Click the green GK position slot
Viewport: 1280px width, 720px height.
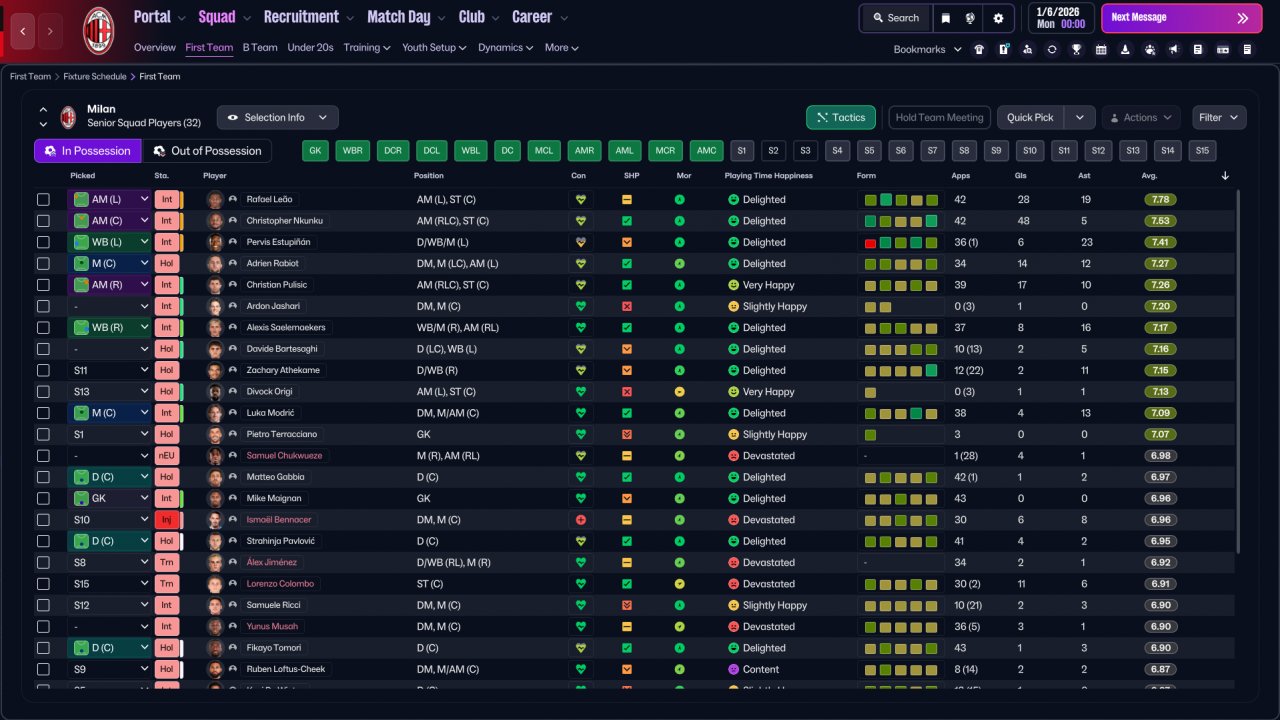coord(316,151)
